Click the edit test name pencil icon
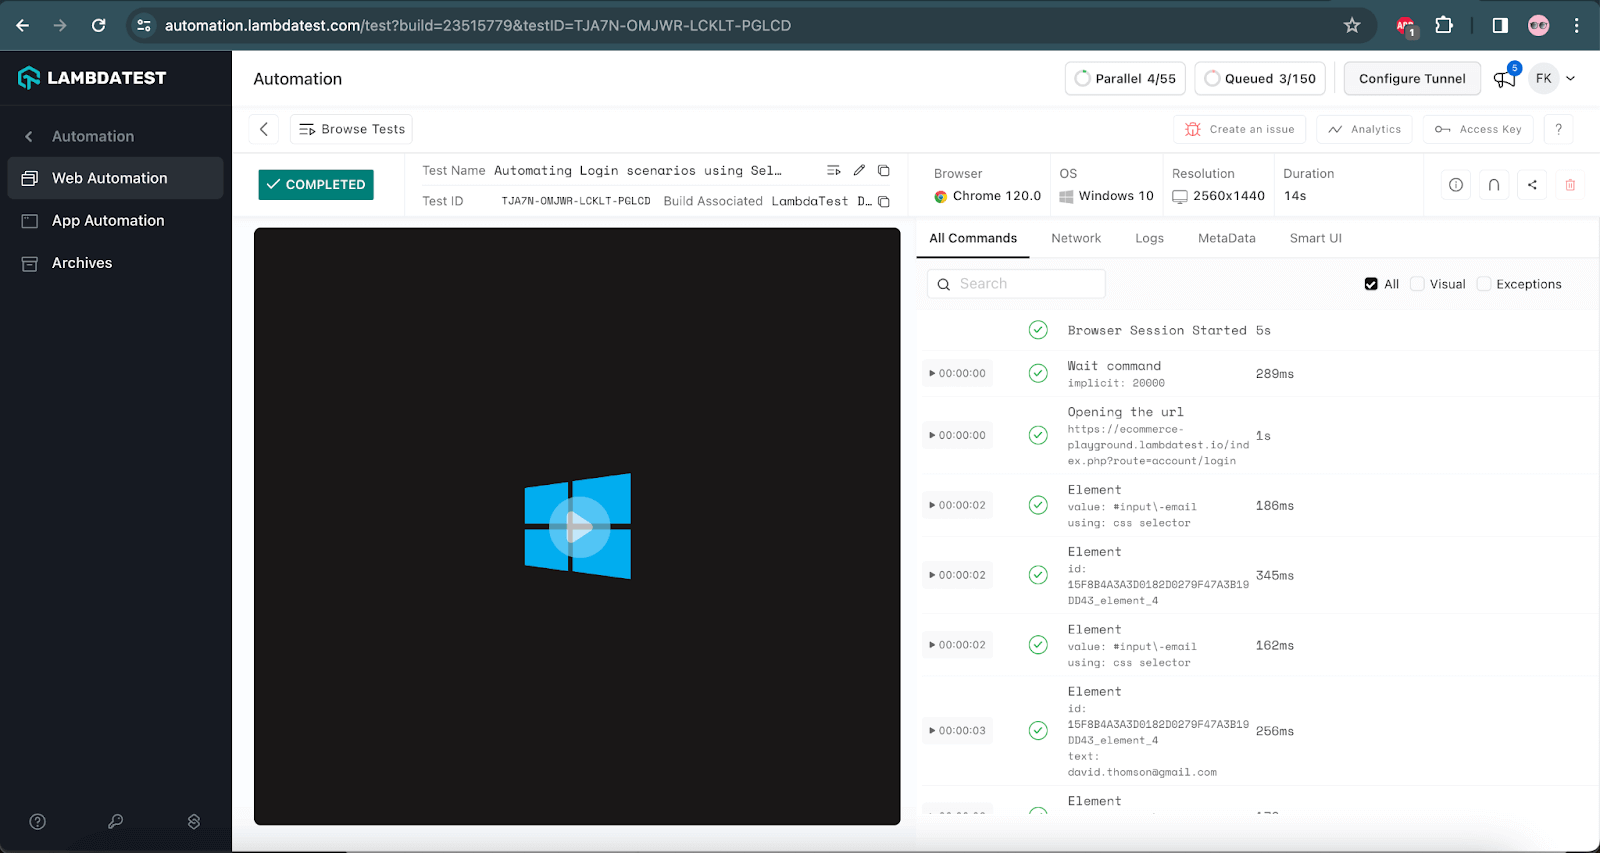The image size is (1600, 853). tap(859, 171)
